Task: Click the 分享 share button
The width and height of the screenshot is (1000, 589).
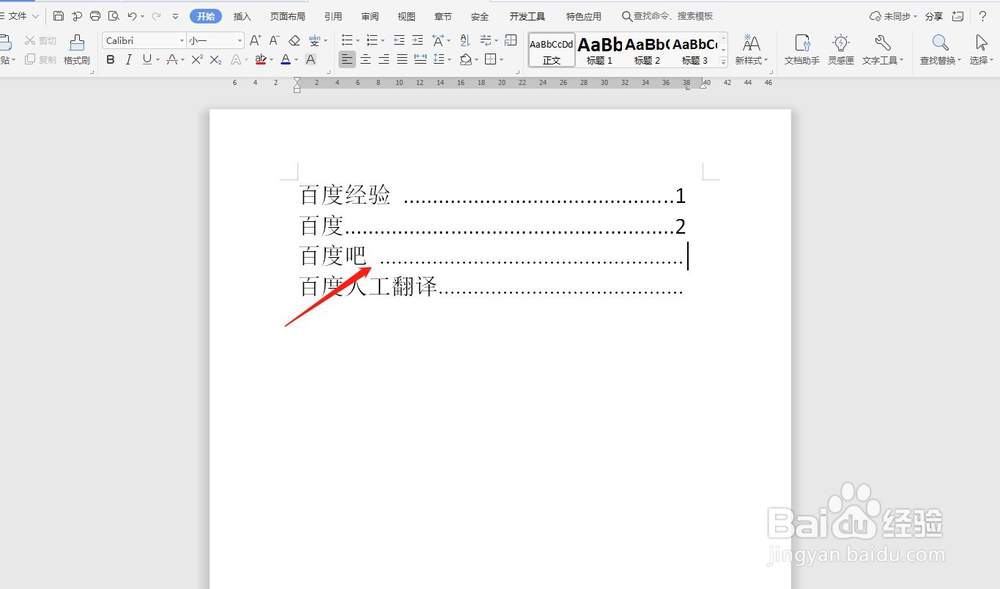Action: [934, 16]
